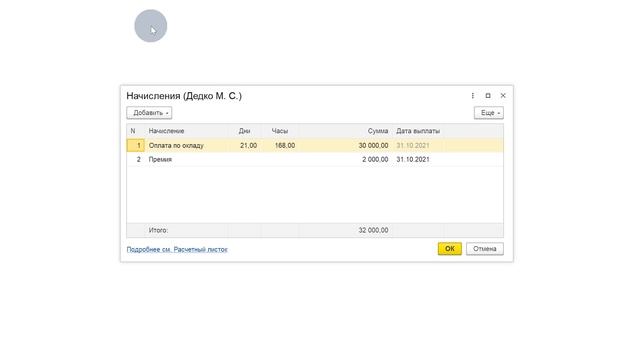Close the Начисления dialog with X
The width and height of the screenshot is (640, 360).
tap(503, 96)
